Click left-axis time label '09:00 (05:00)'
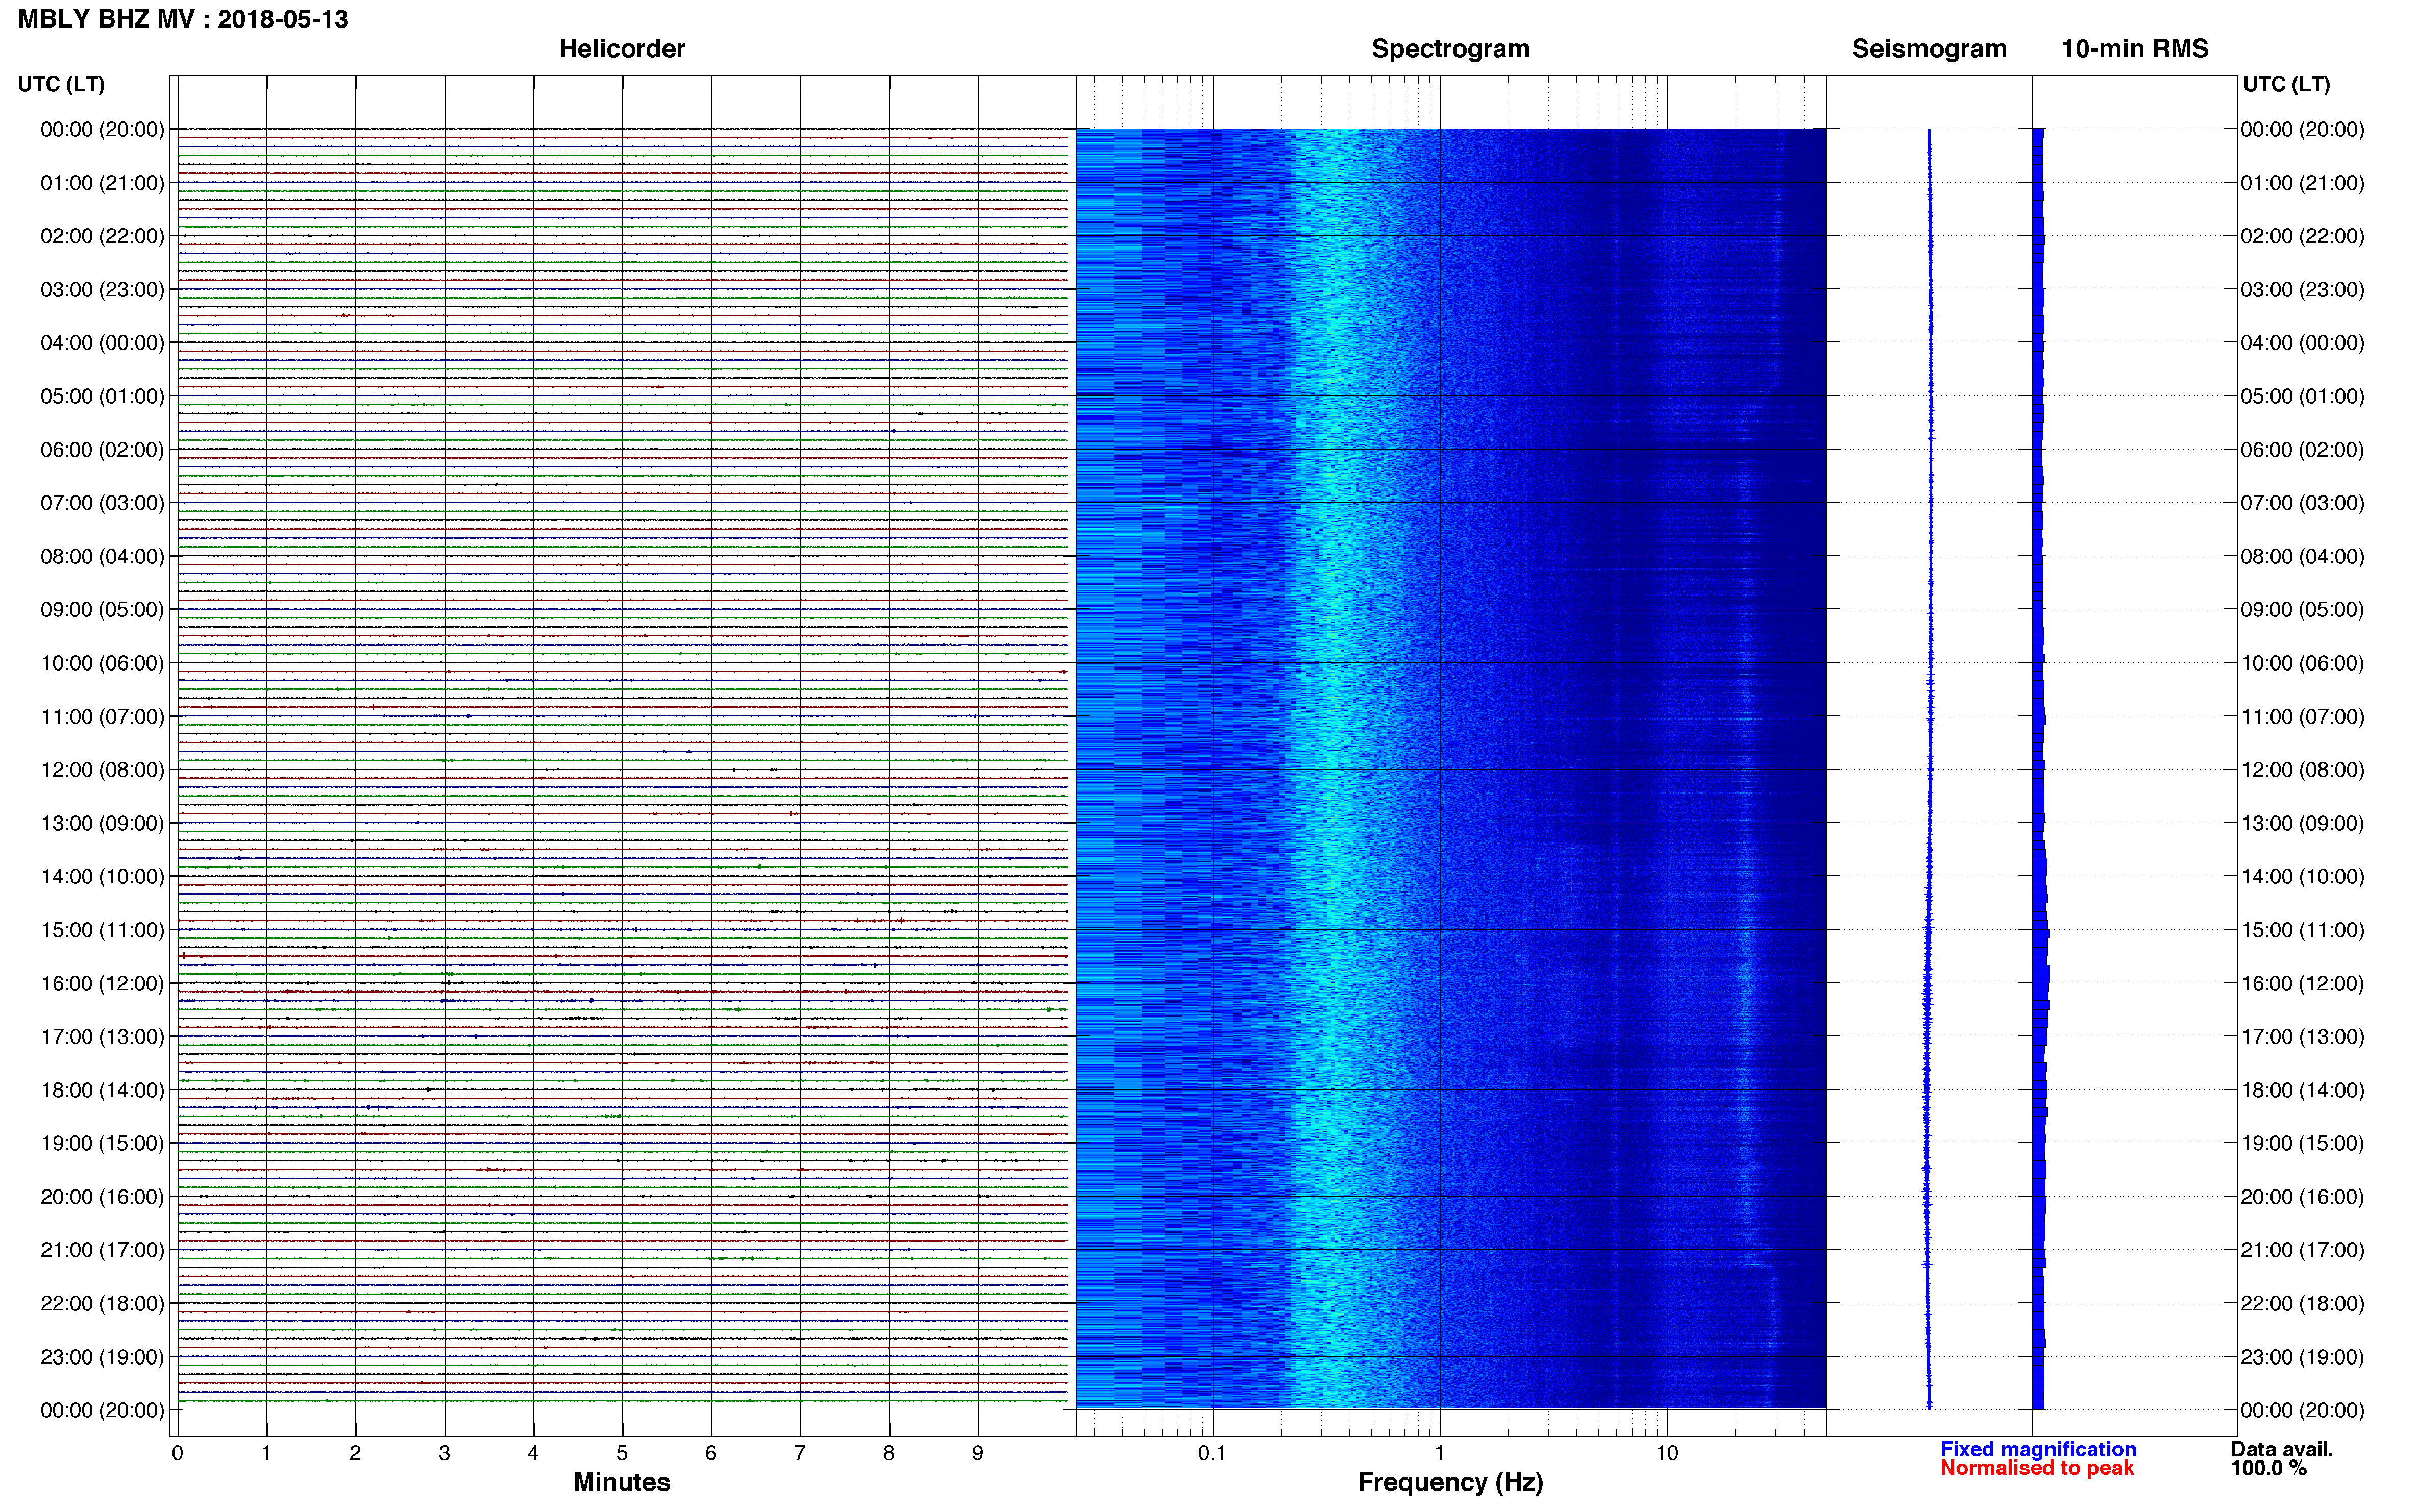 [102, 610]
